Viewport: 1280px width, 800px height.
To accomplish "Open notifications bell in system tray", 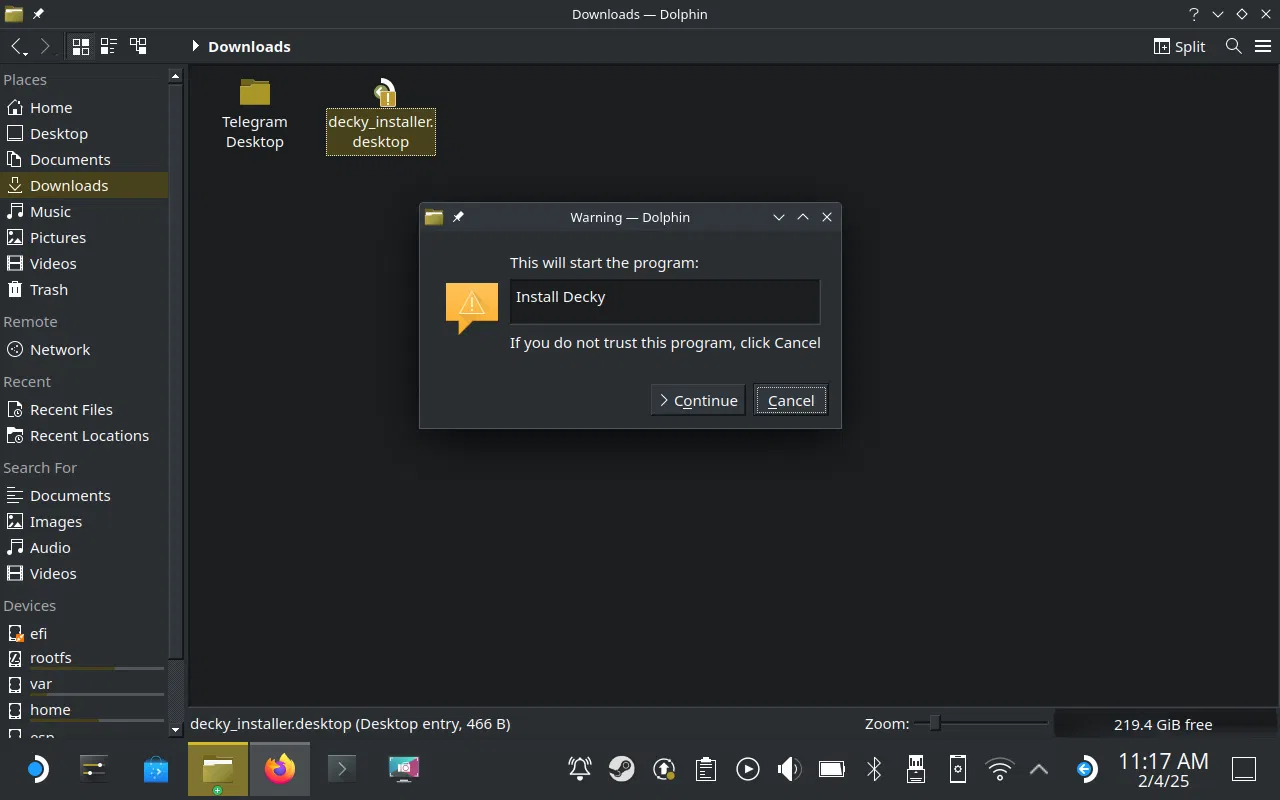I will click(x=580, y=769).
